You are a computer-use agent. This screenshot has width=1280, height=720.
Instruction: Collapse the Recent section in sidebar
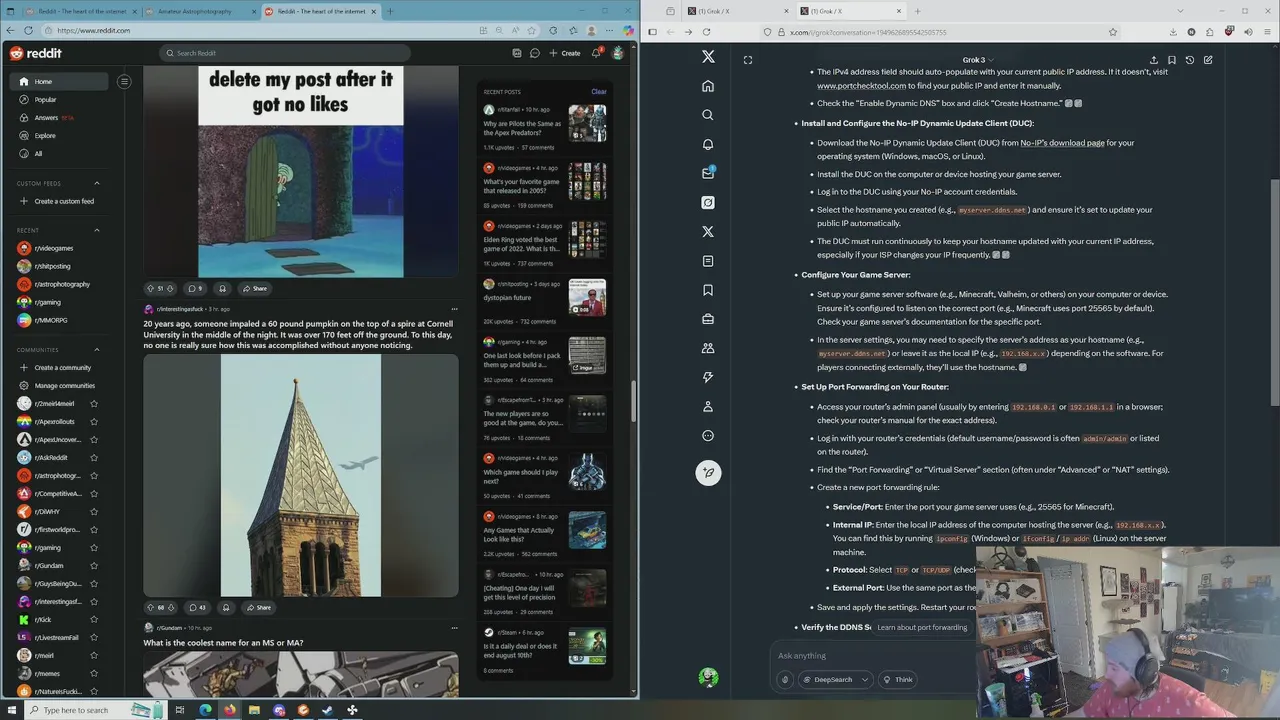(97, 230)
